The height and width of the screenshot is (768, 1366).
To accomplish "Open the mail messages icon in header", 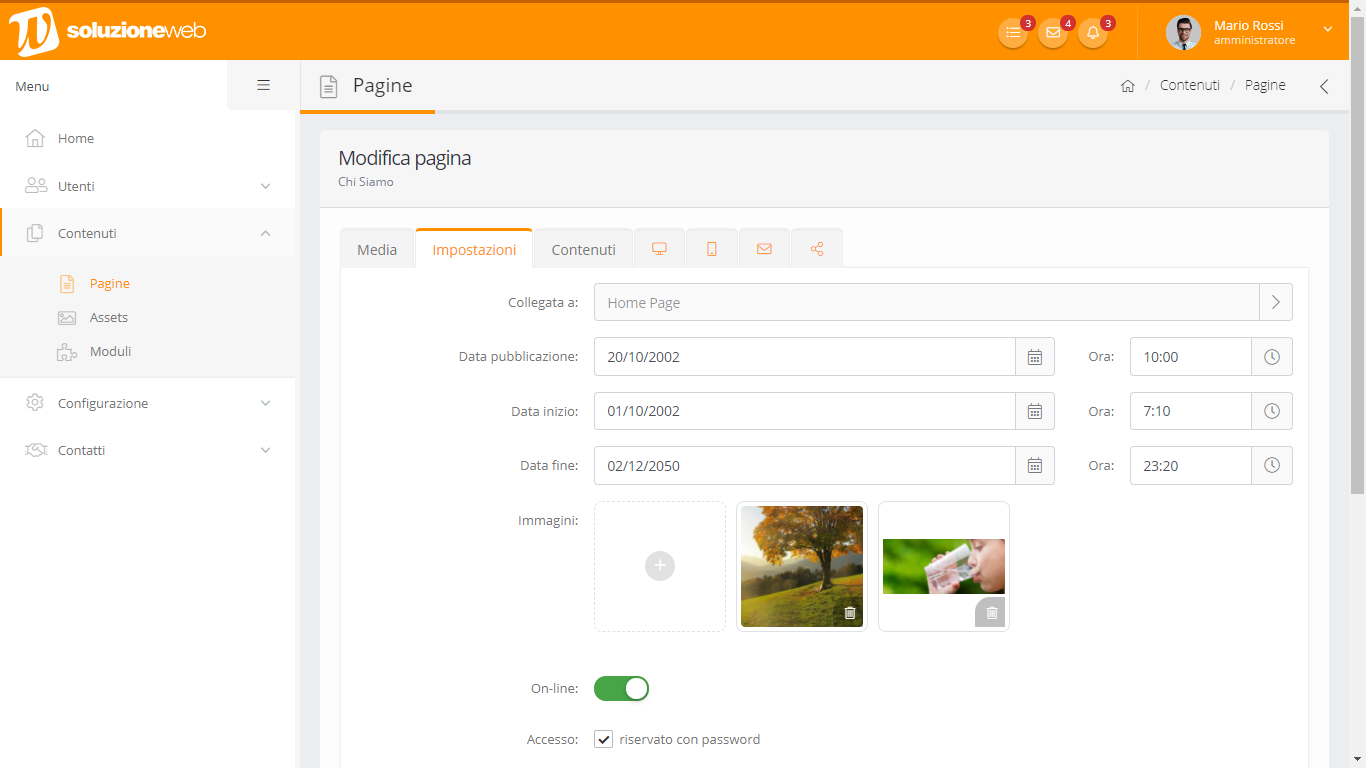I will [x=1053, y=33].
